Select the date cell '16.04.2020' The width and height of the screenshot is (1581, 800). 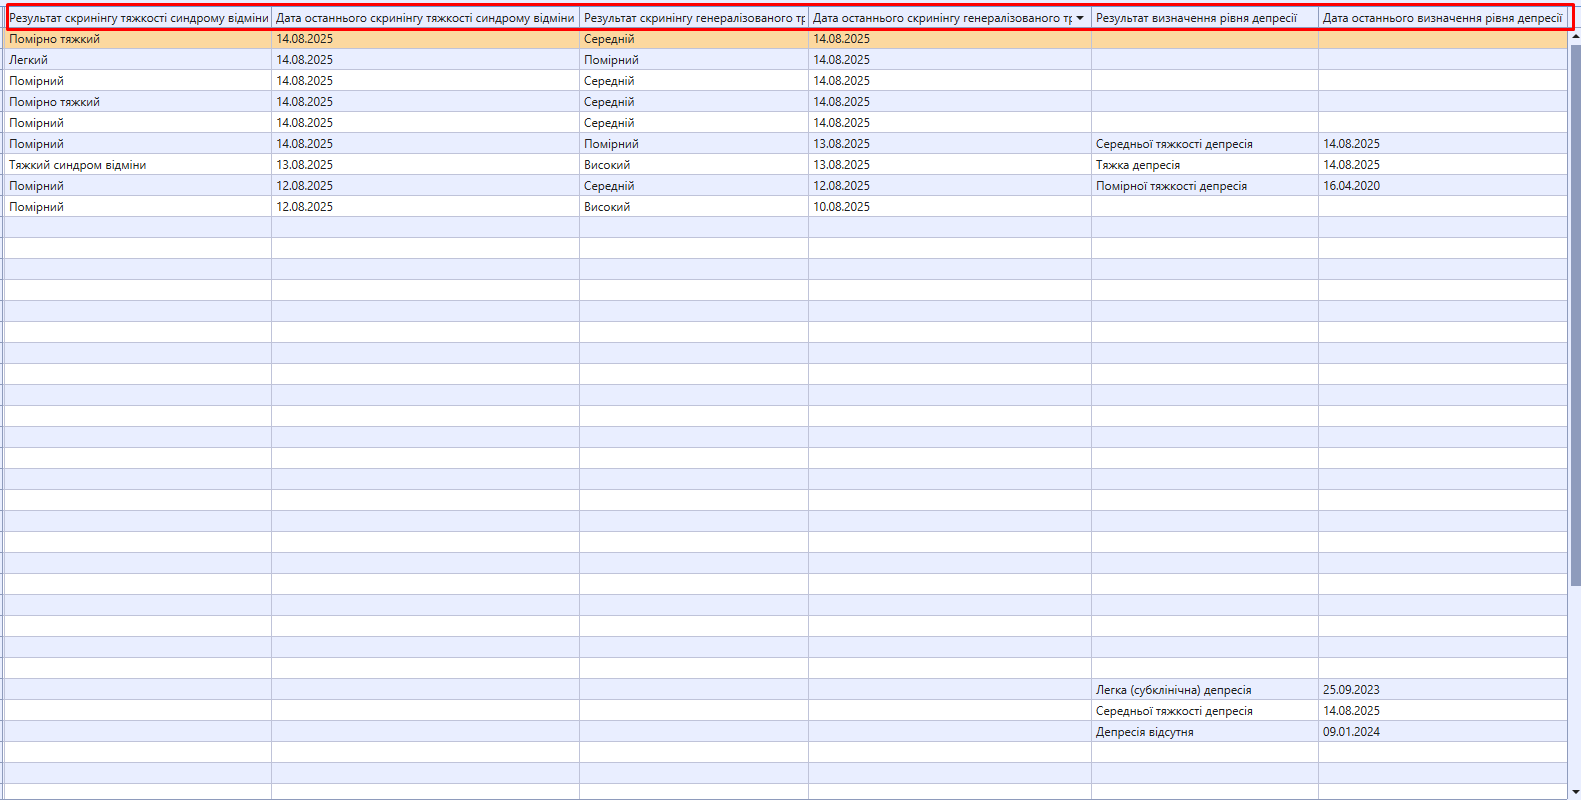(1351, 186)
